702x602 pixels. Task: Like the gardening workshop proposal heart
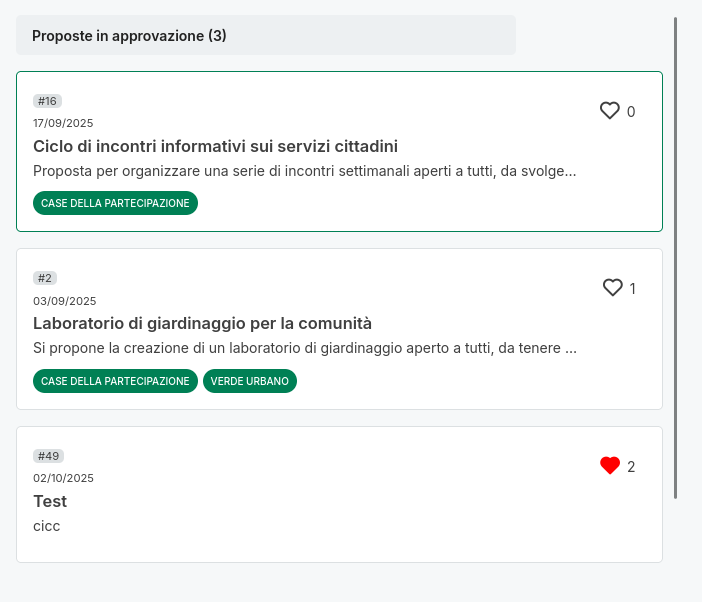(613, 288)
